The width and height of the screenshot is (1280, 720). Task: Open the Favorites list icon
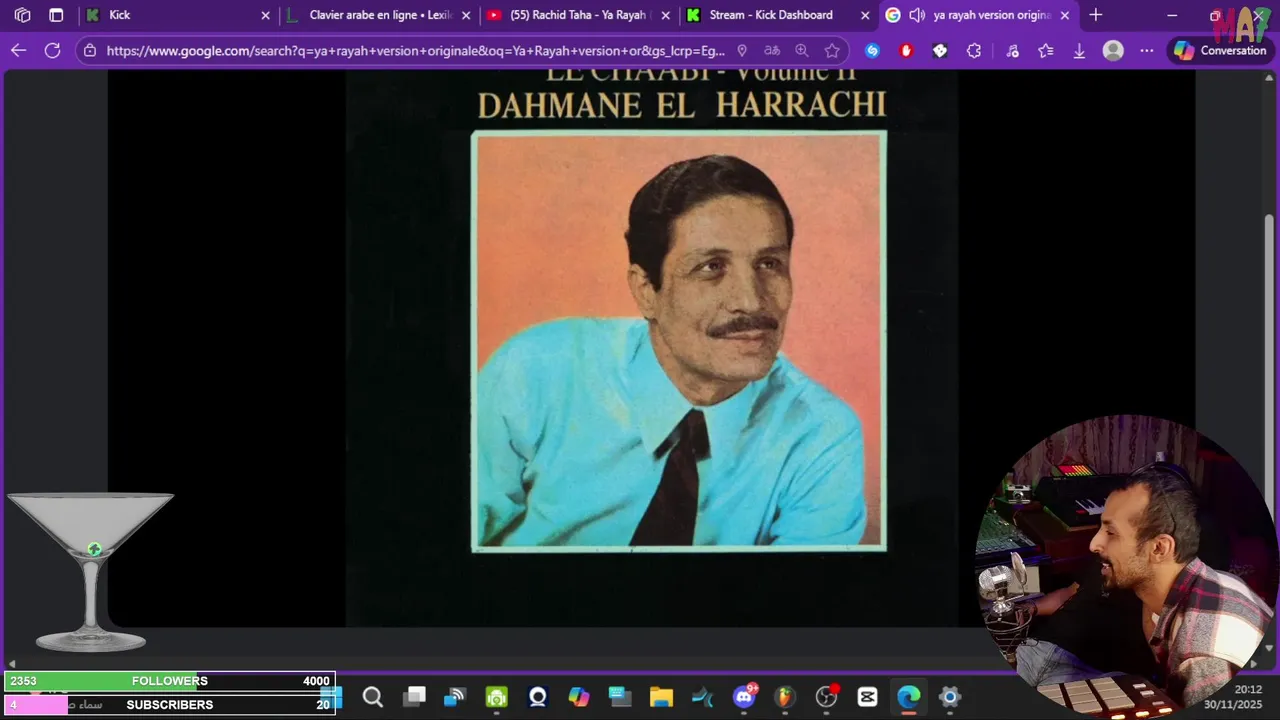click(1046, 50)
